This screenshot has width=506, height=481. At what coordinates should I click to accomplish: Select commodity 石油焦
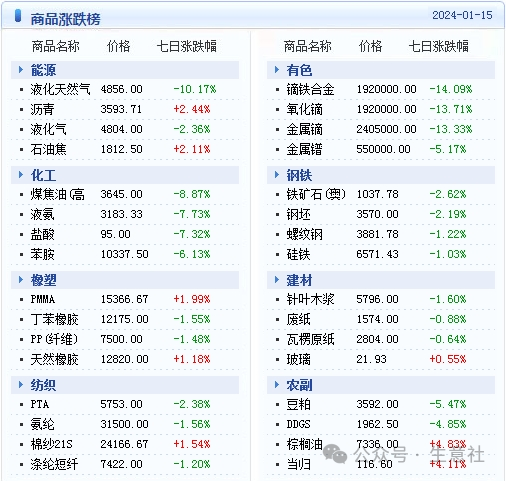[48, 149]
